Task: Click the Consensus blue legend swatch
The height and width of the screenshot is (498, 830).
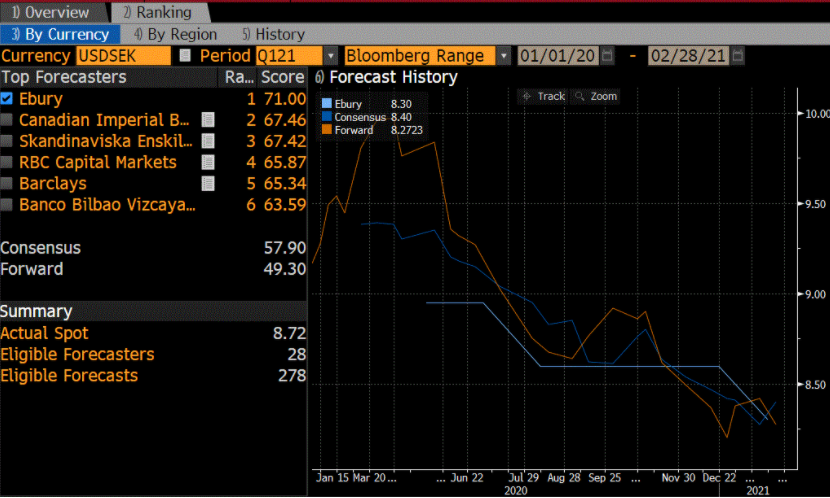Action: 327,116
